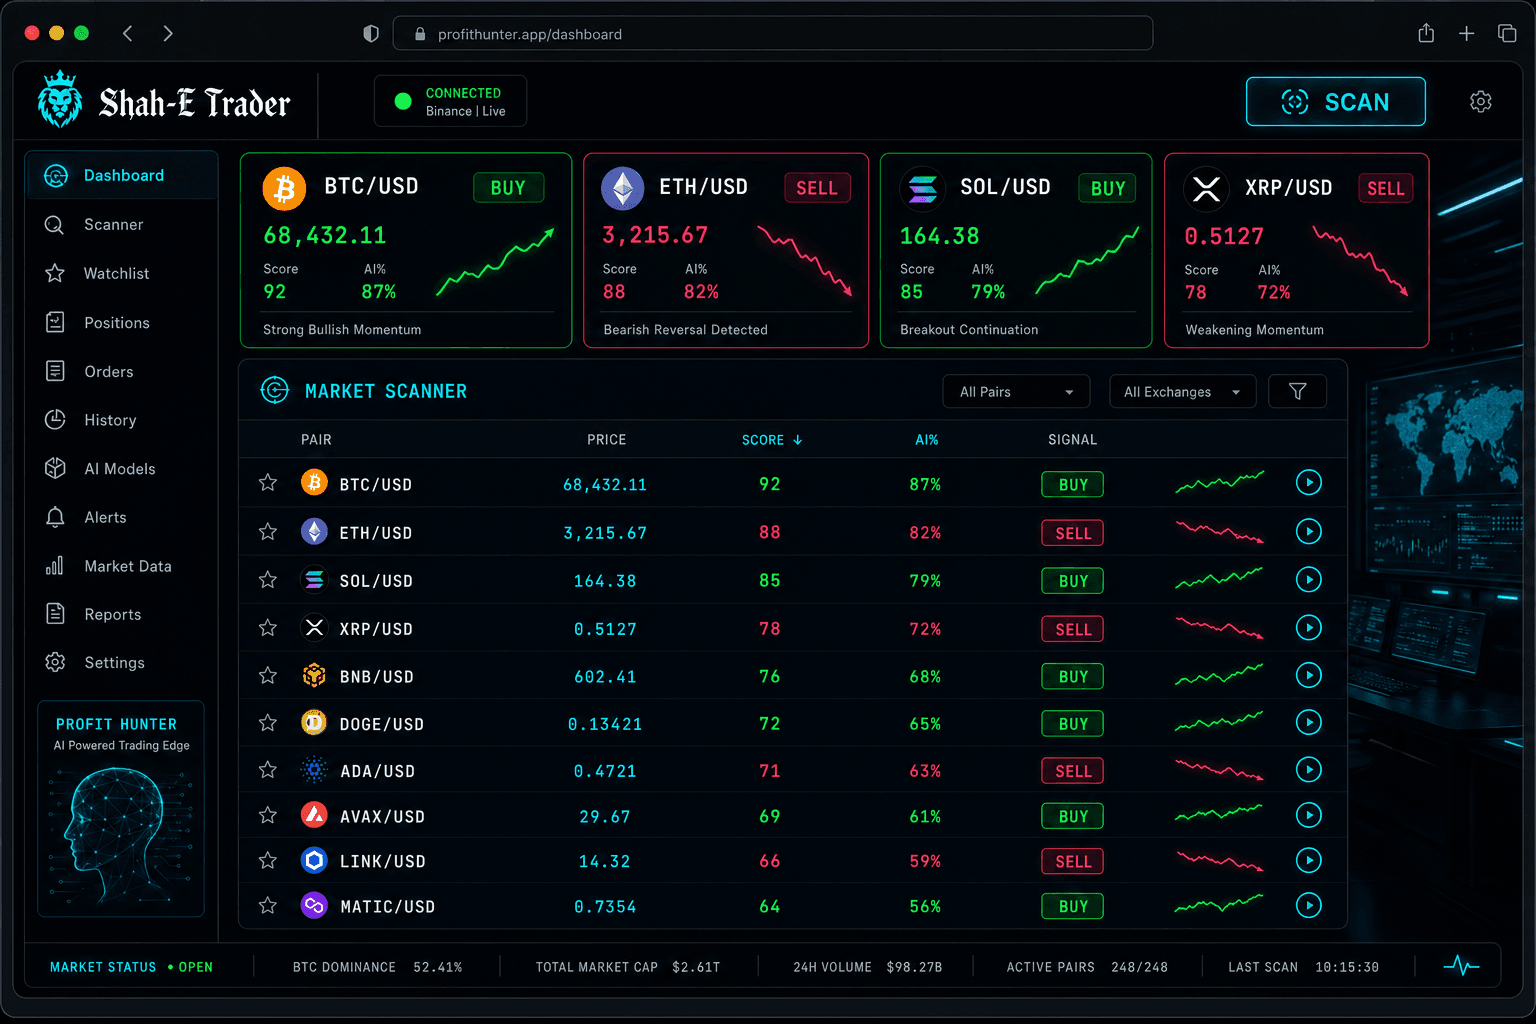
Task: Click the Chainlink icon in scanner table
Action: point(314,860)
